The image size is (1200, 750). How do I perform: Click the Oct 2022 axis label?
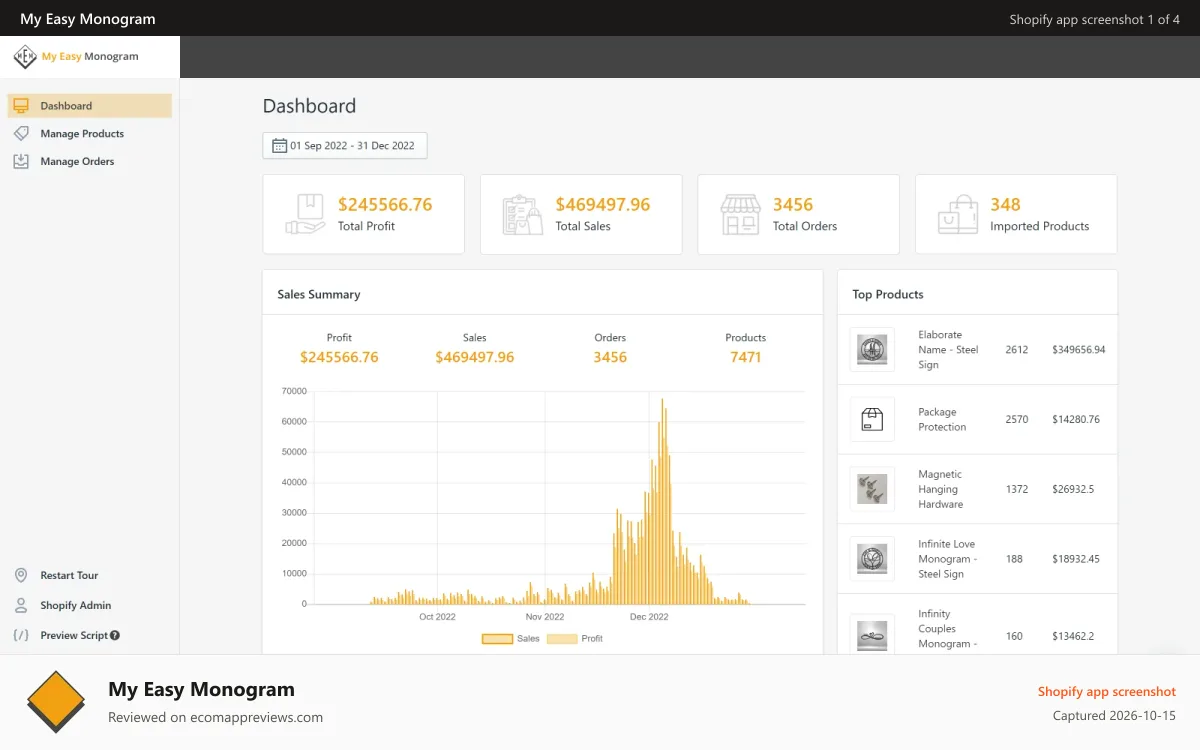coord(438,617)
